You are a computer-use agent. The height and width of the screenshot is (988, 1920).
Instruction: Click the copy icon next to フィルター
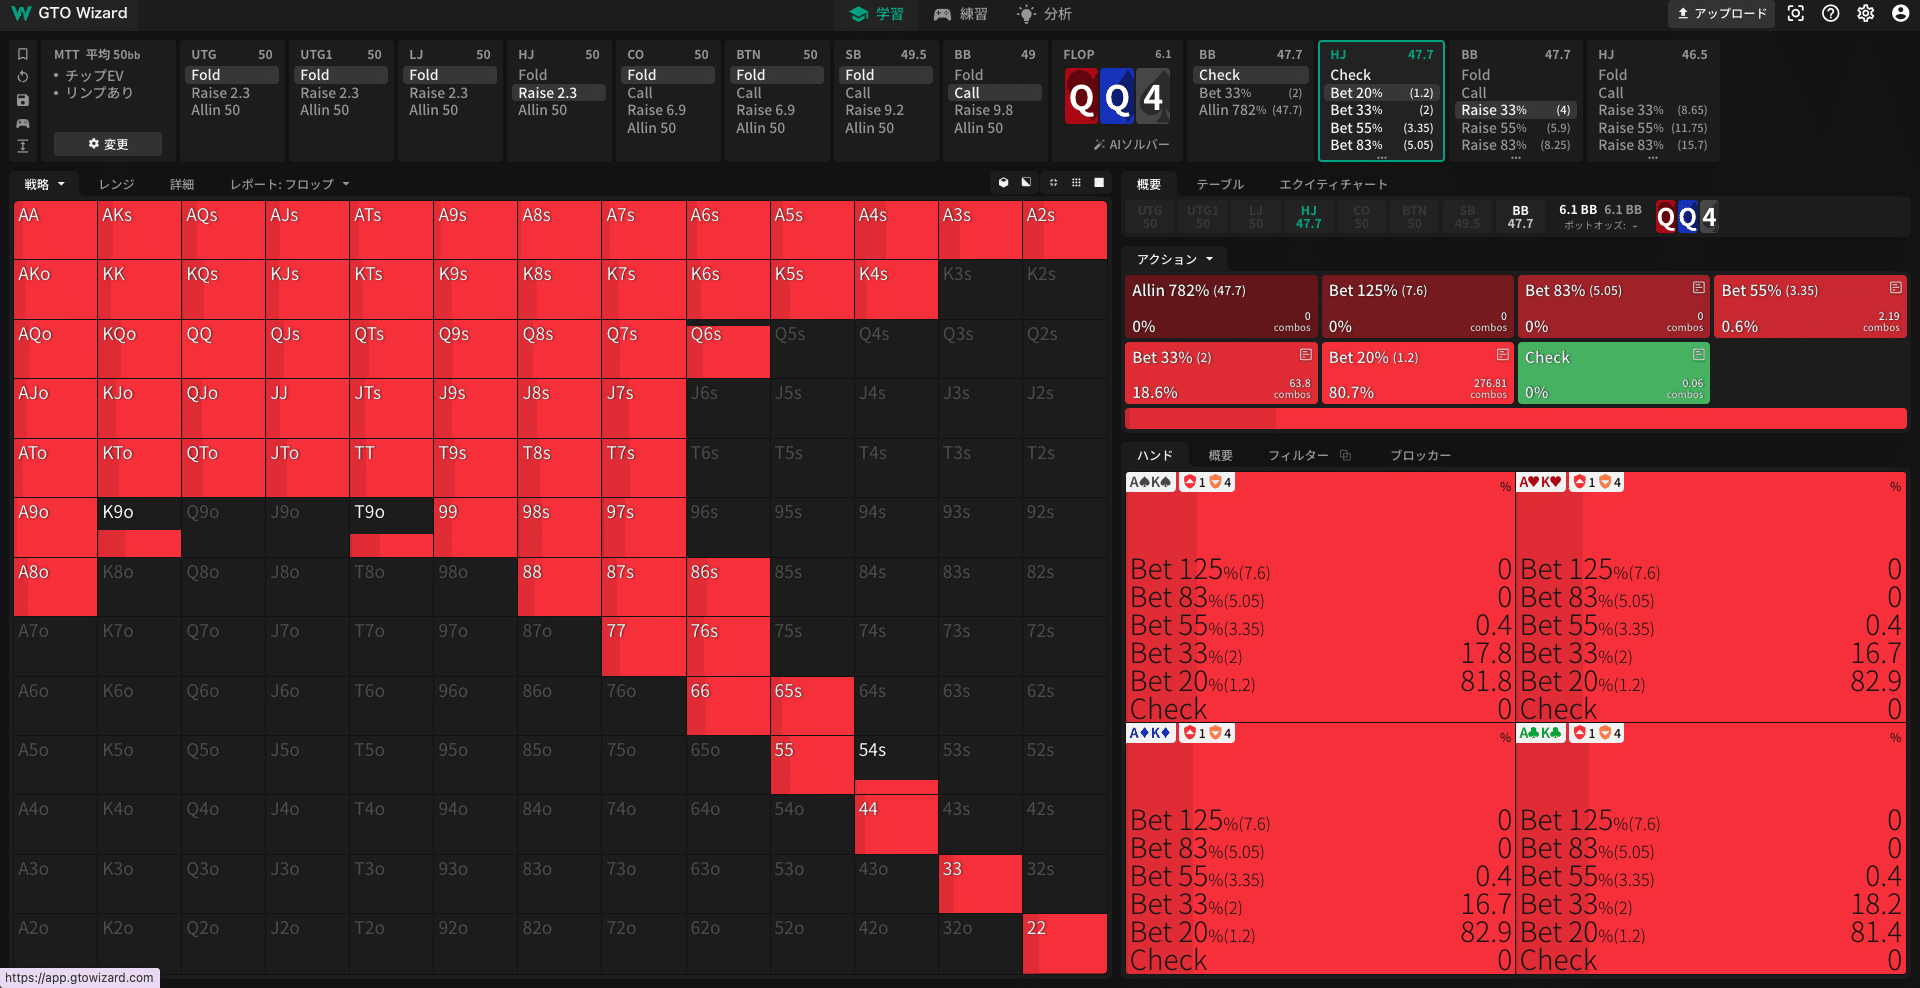pos(1346,455)
